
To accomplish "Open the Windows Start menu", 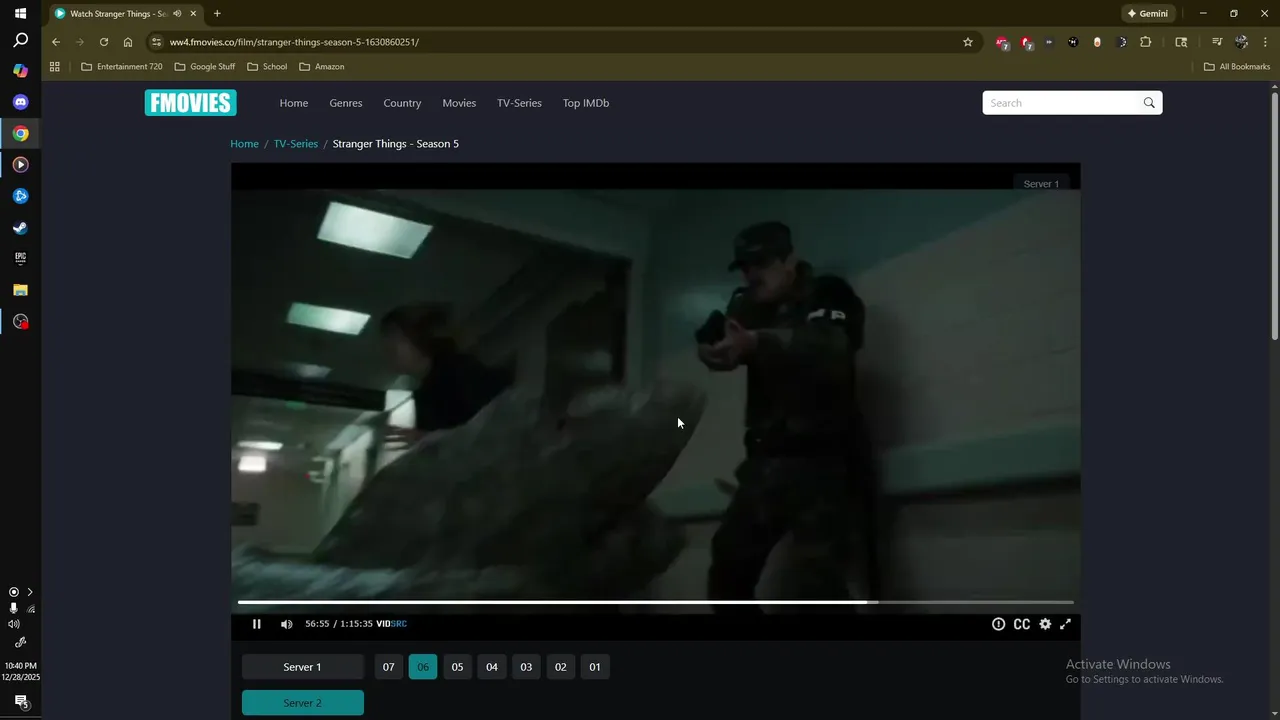I will click(20, 14).
